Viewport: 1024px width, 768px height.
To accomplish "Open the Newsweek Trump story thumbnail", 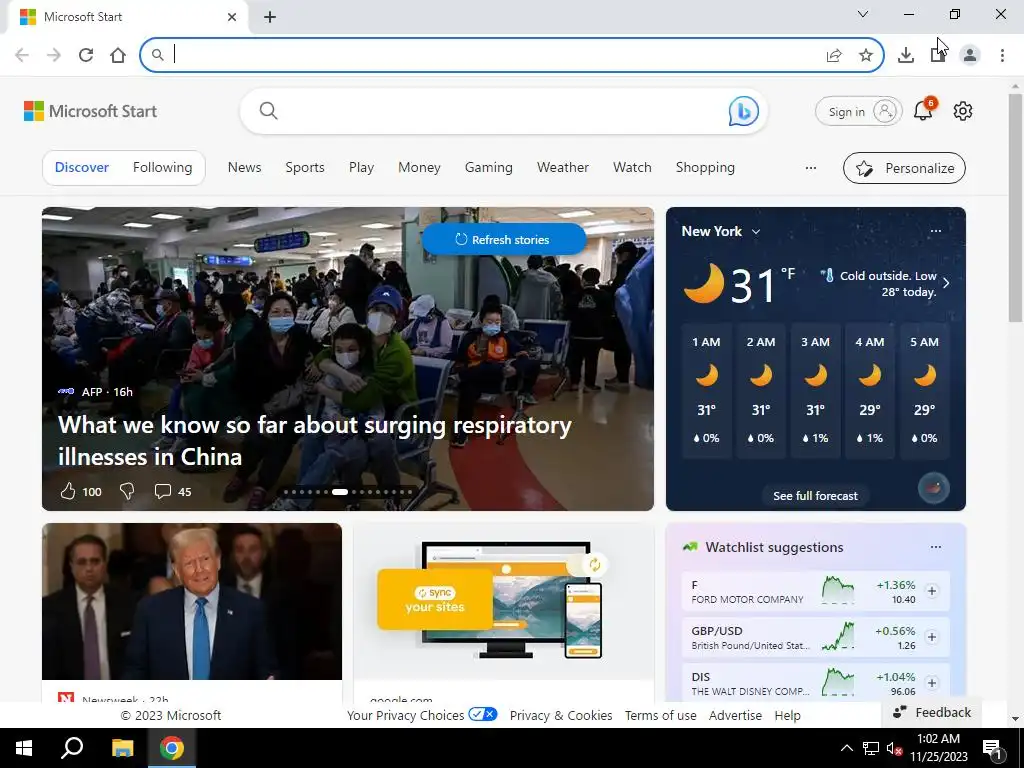I will point(192,601).
